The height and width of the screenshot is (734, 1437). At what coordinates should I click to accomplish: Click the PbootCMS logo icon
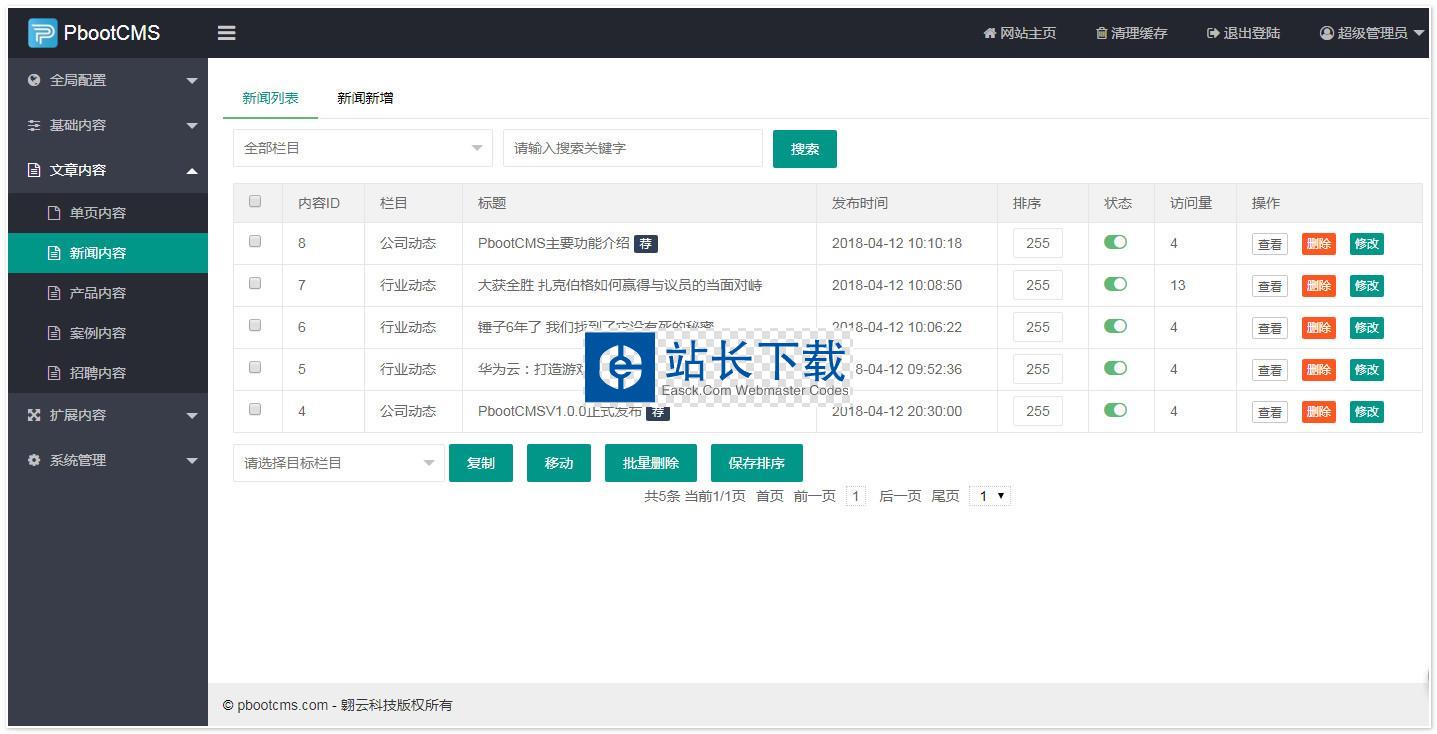pyautogui.click(x=42, y=33)
